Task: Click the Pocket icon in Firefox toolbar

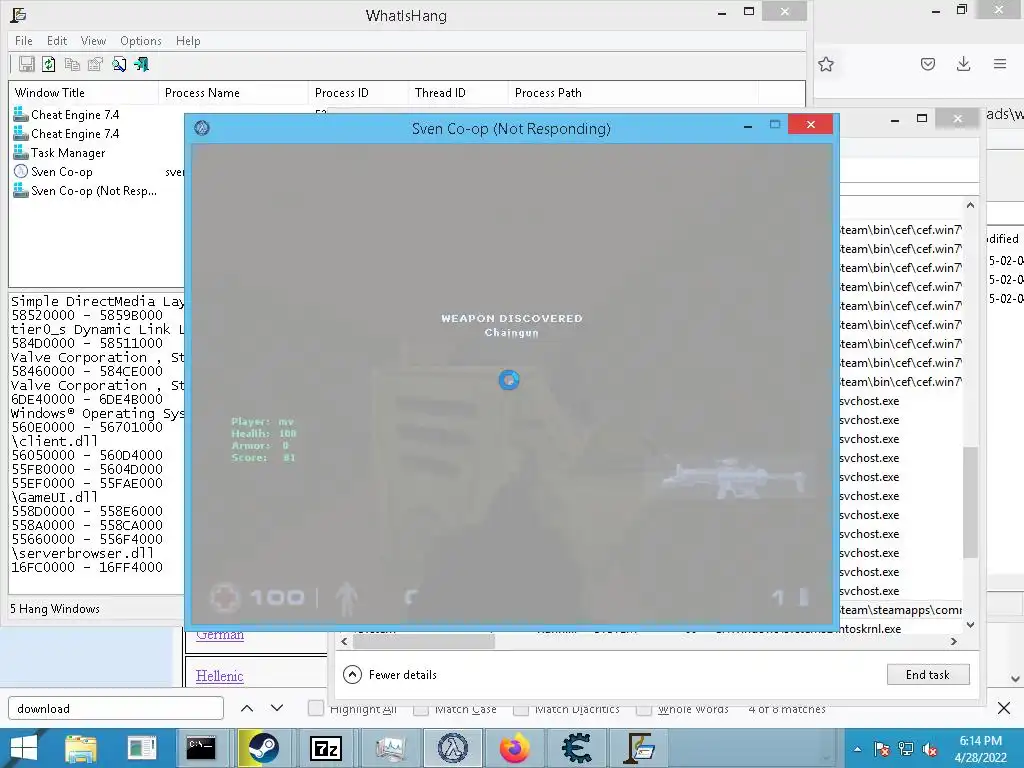Action: [x=928, y=64]
